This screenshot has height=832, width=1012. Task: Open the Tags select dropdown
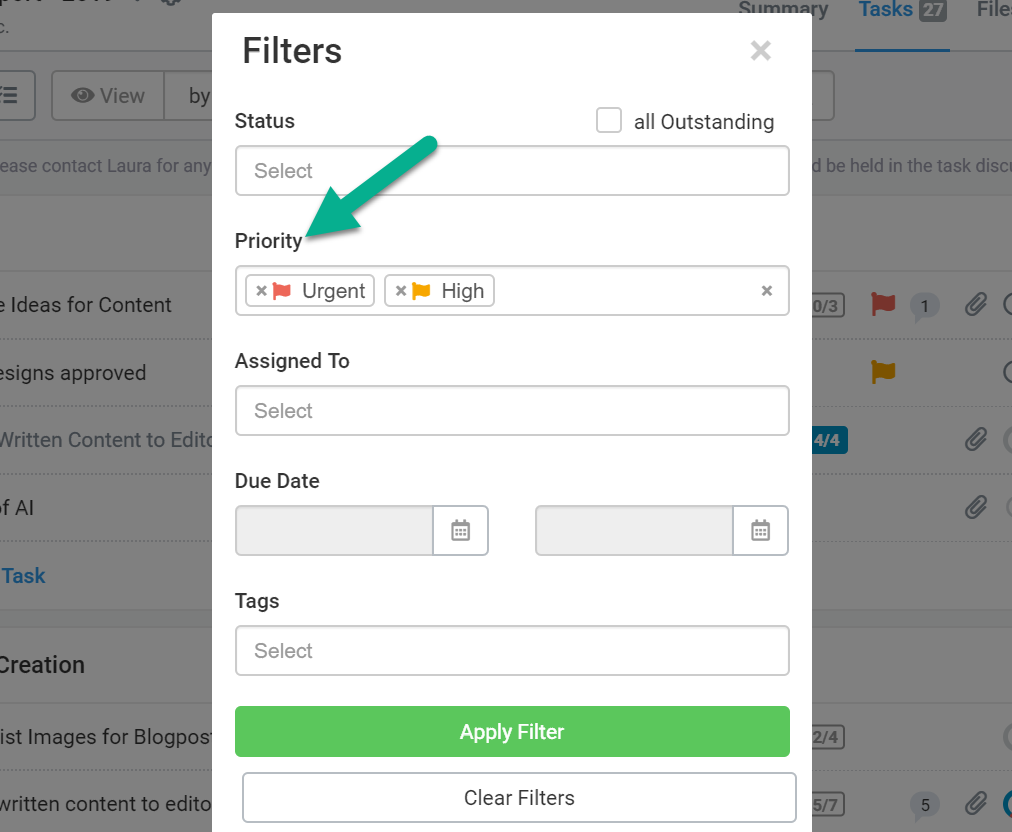512,651
